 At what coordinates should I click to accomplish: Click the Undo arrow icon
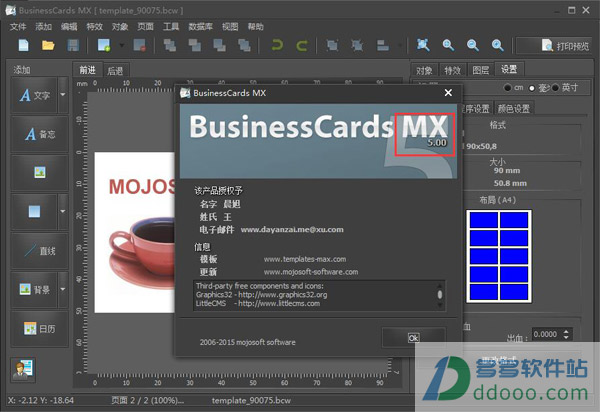point(277,45)
